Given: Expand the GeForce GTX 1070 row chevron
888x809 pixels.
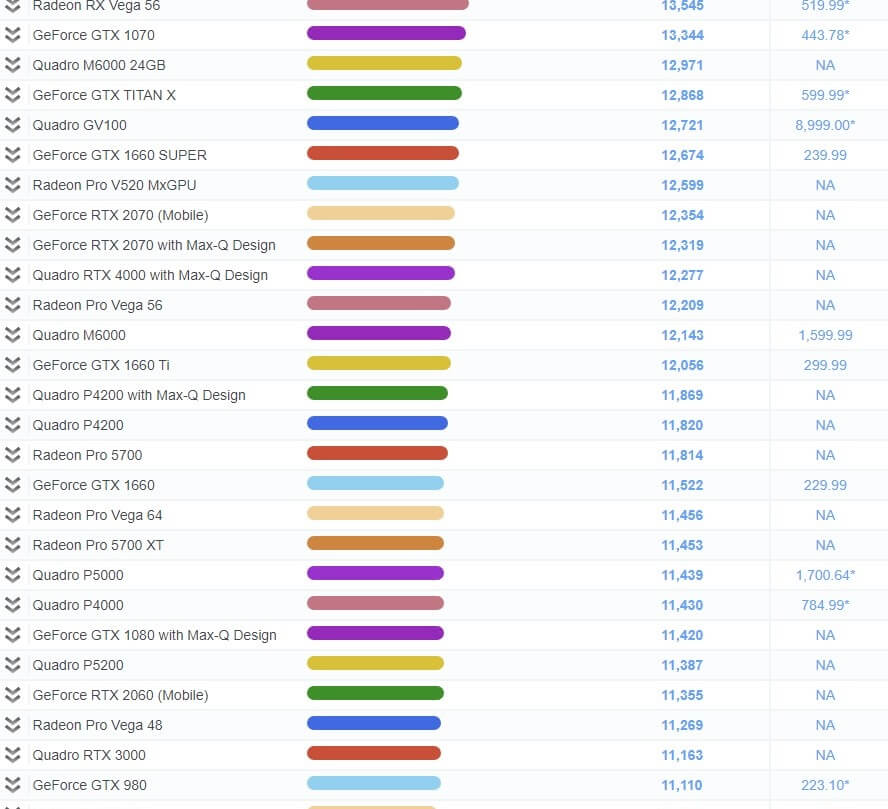Looking at the screenshot, I should click(x=12, y=35).
